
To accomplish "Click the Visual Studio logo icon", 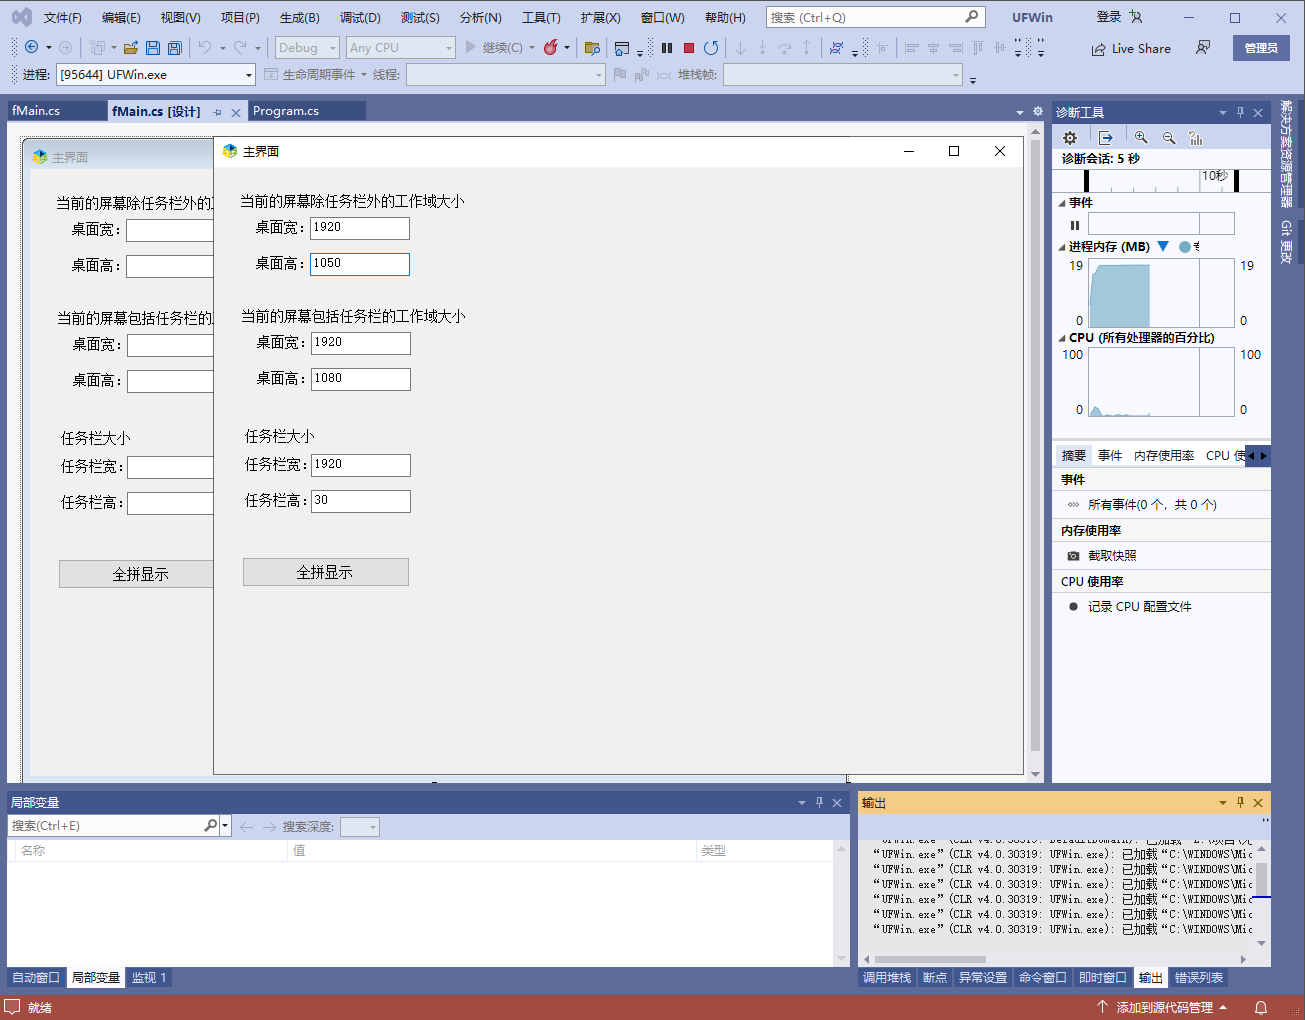I will tap(21, 17).
